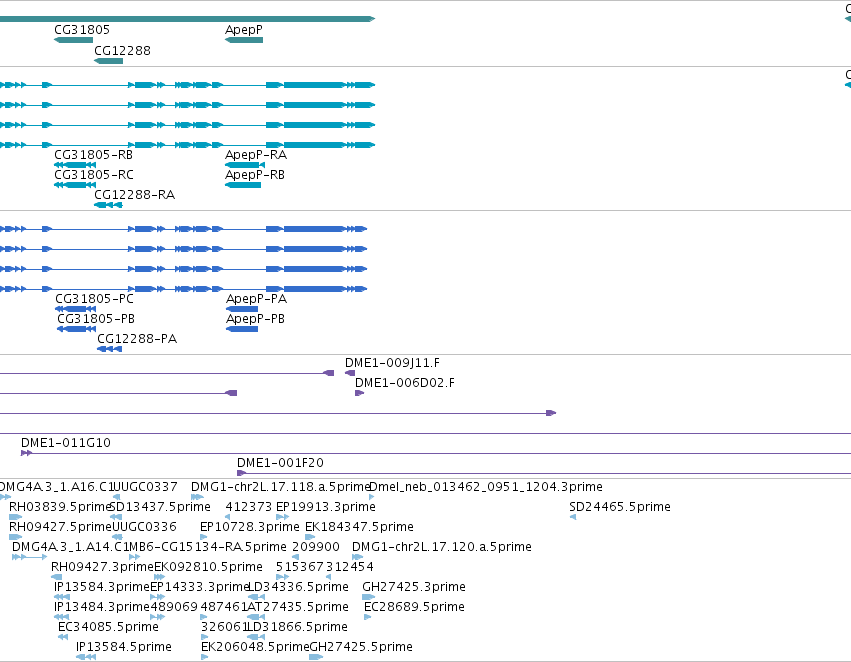Viewport: 851px width, 662px height.
Task: Select the 515367 feature label
Action: pyautogui.click(x=300, y=567)
